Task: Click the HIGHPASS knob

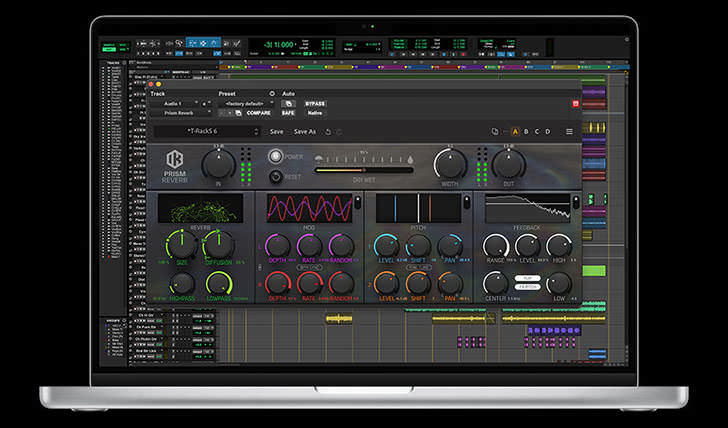Action: click(182, 283)
